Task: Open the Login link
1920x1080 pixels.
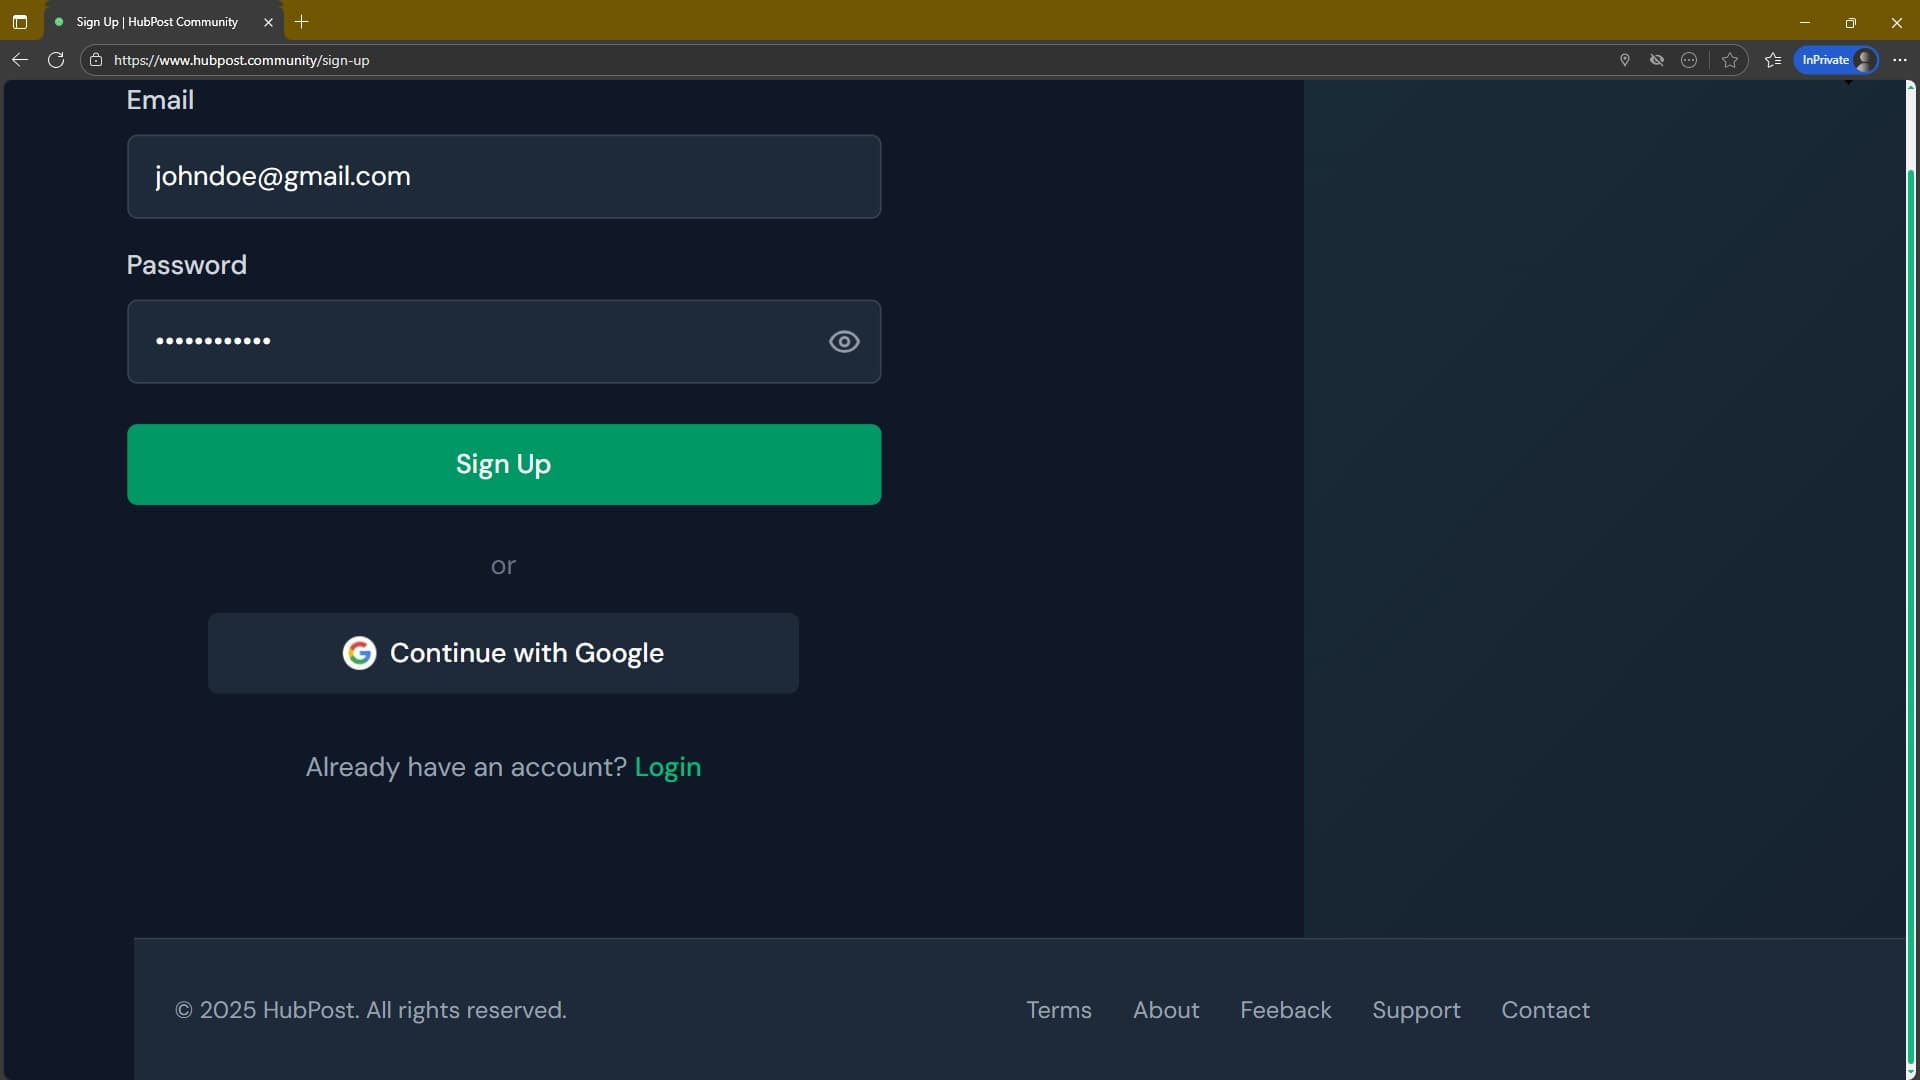Action: coord(668,767)
